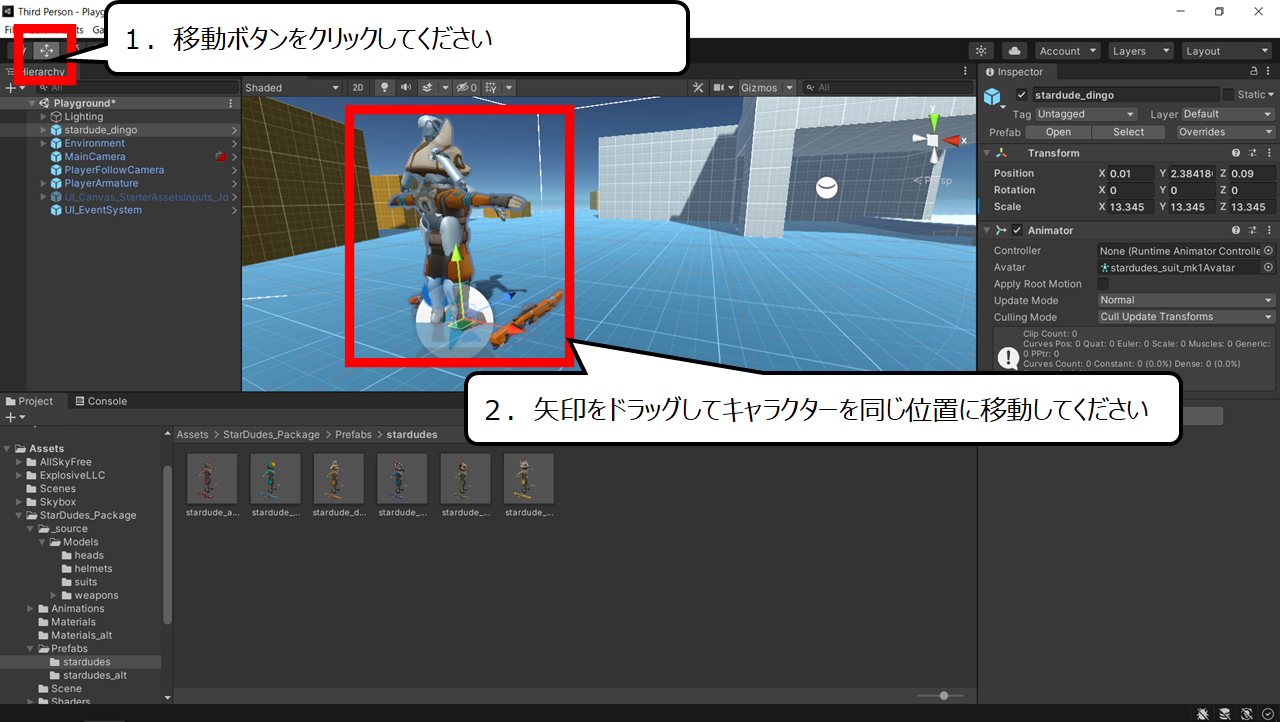Click the Prefab Open button
This screenshot has width=1280, height=722.
(x=1058, y=132)
